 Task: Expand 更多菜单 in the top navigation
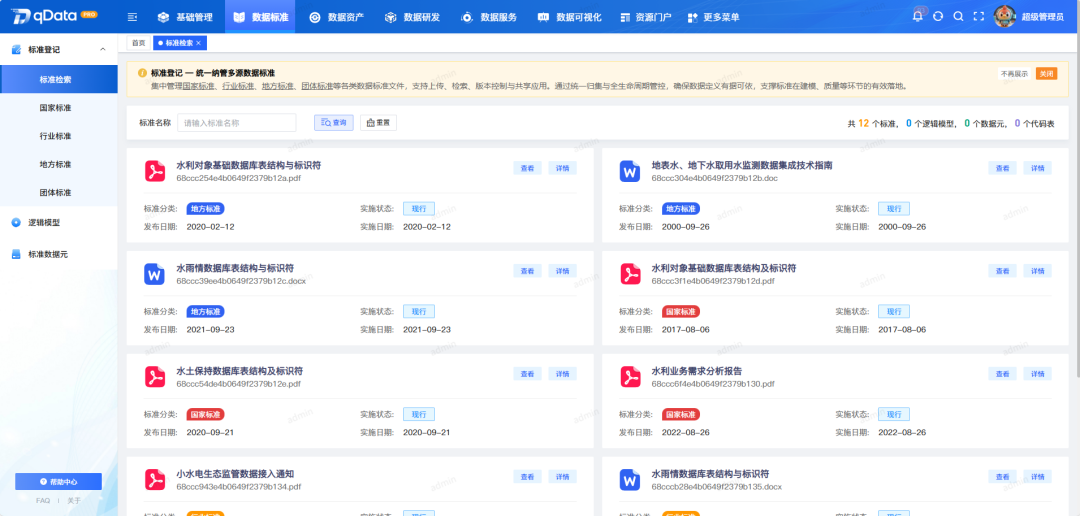714,17
